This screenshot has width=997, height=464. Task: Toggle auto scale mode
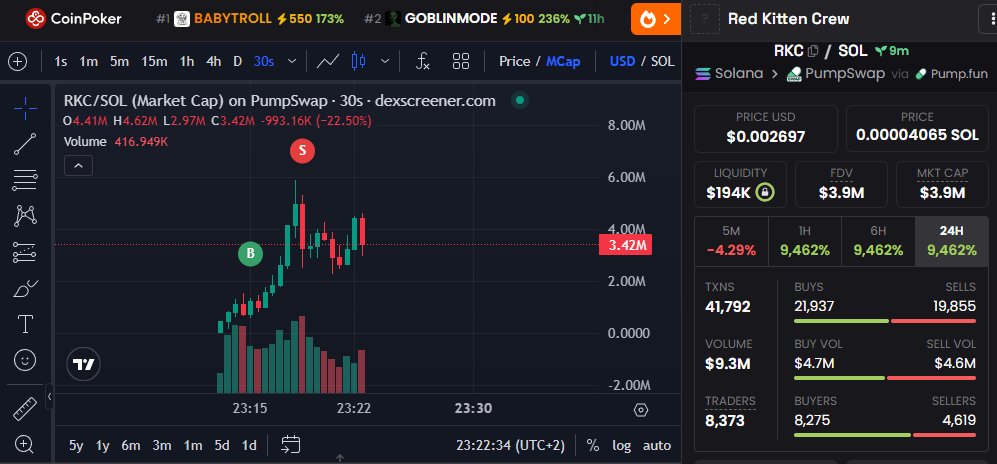(657, 446)
